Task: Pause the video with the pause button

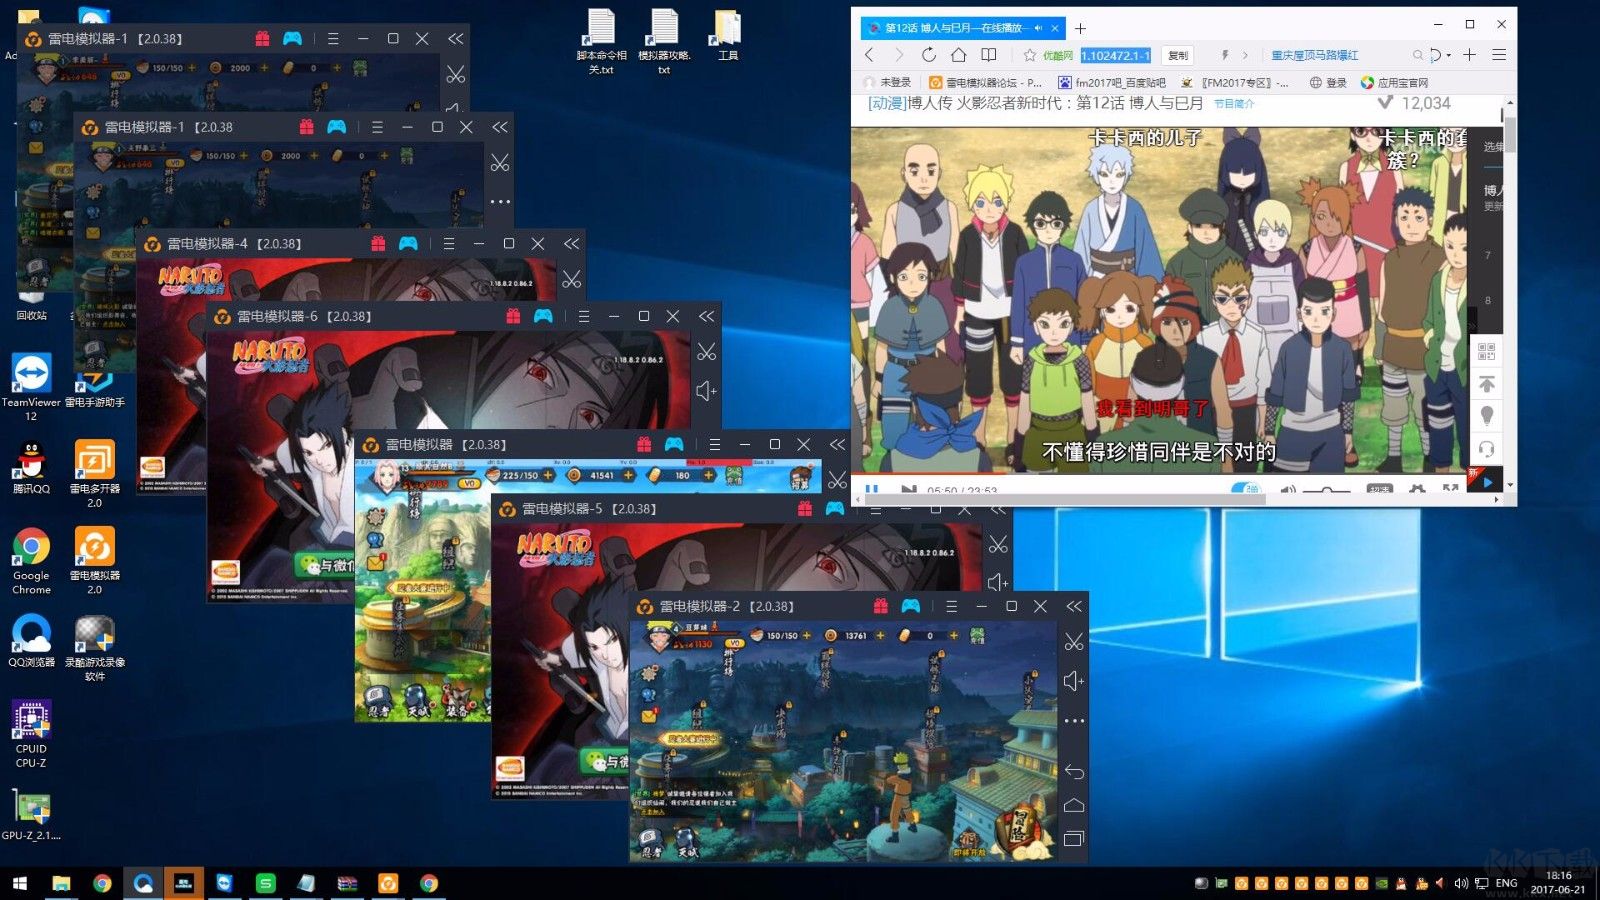Action: [x=872, y=490]
